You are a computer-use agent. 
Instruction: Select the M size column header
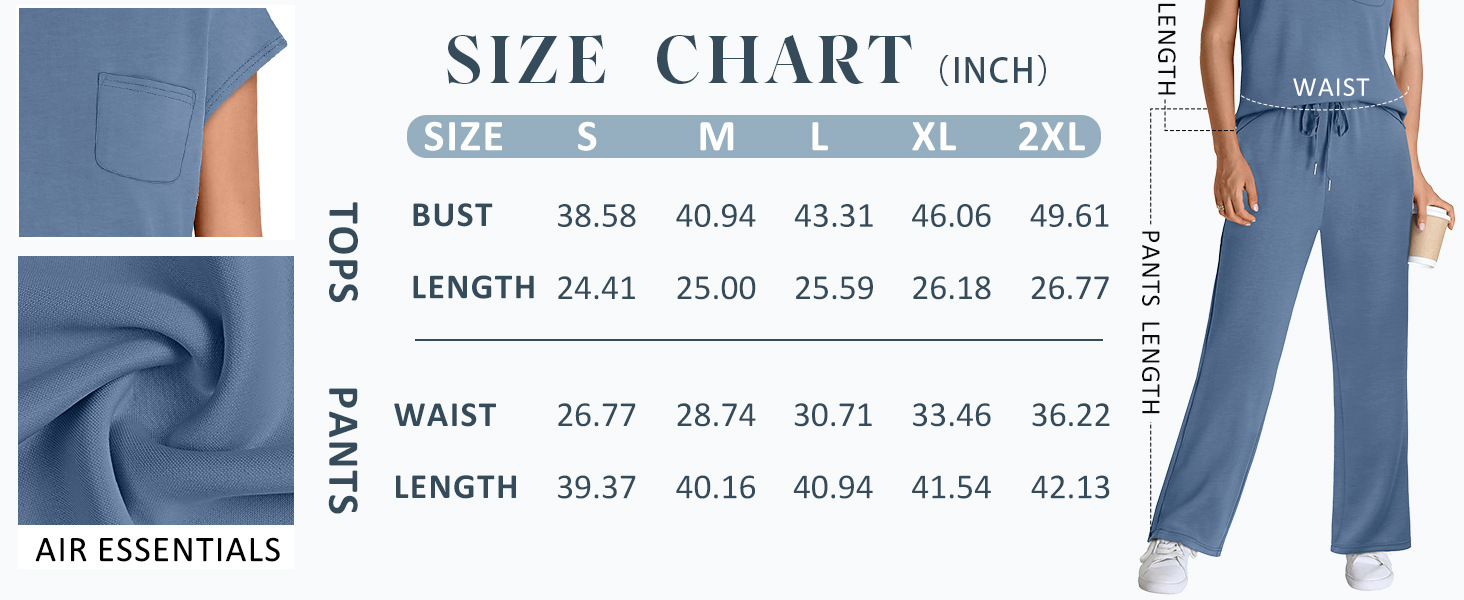716,137
